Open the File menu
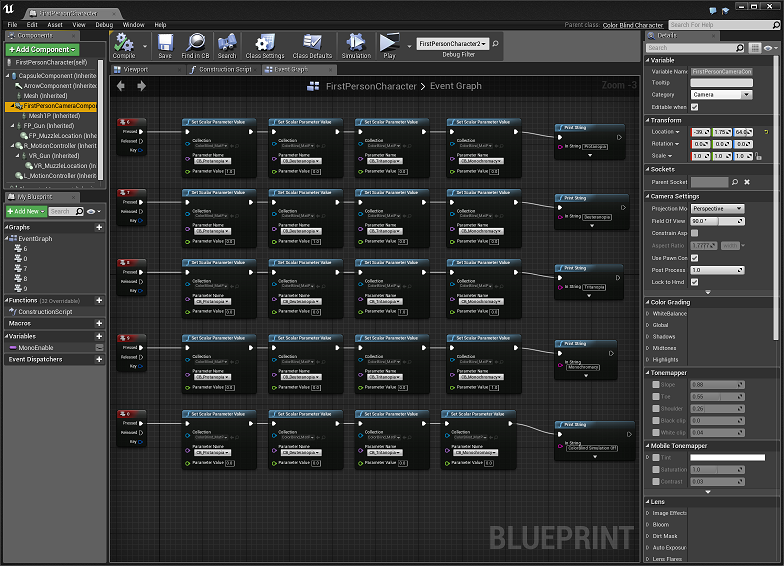 point(12,24)
